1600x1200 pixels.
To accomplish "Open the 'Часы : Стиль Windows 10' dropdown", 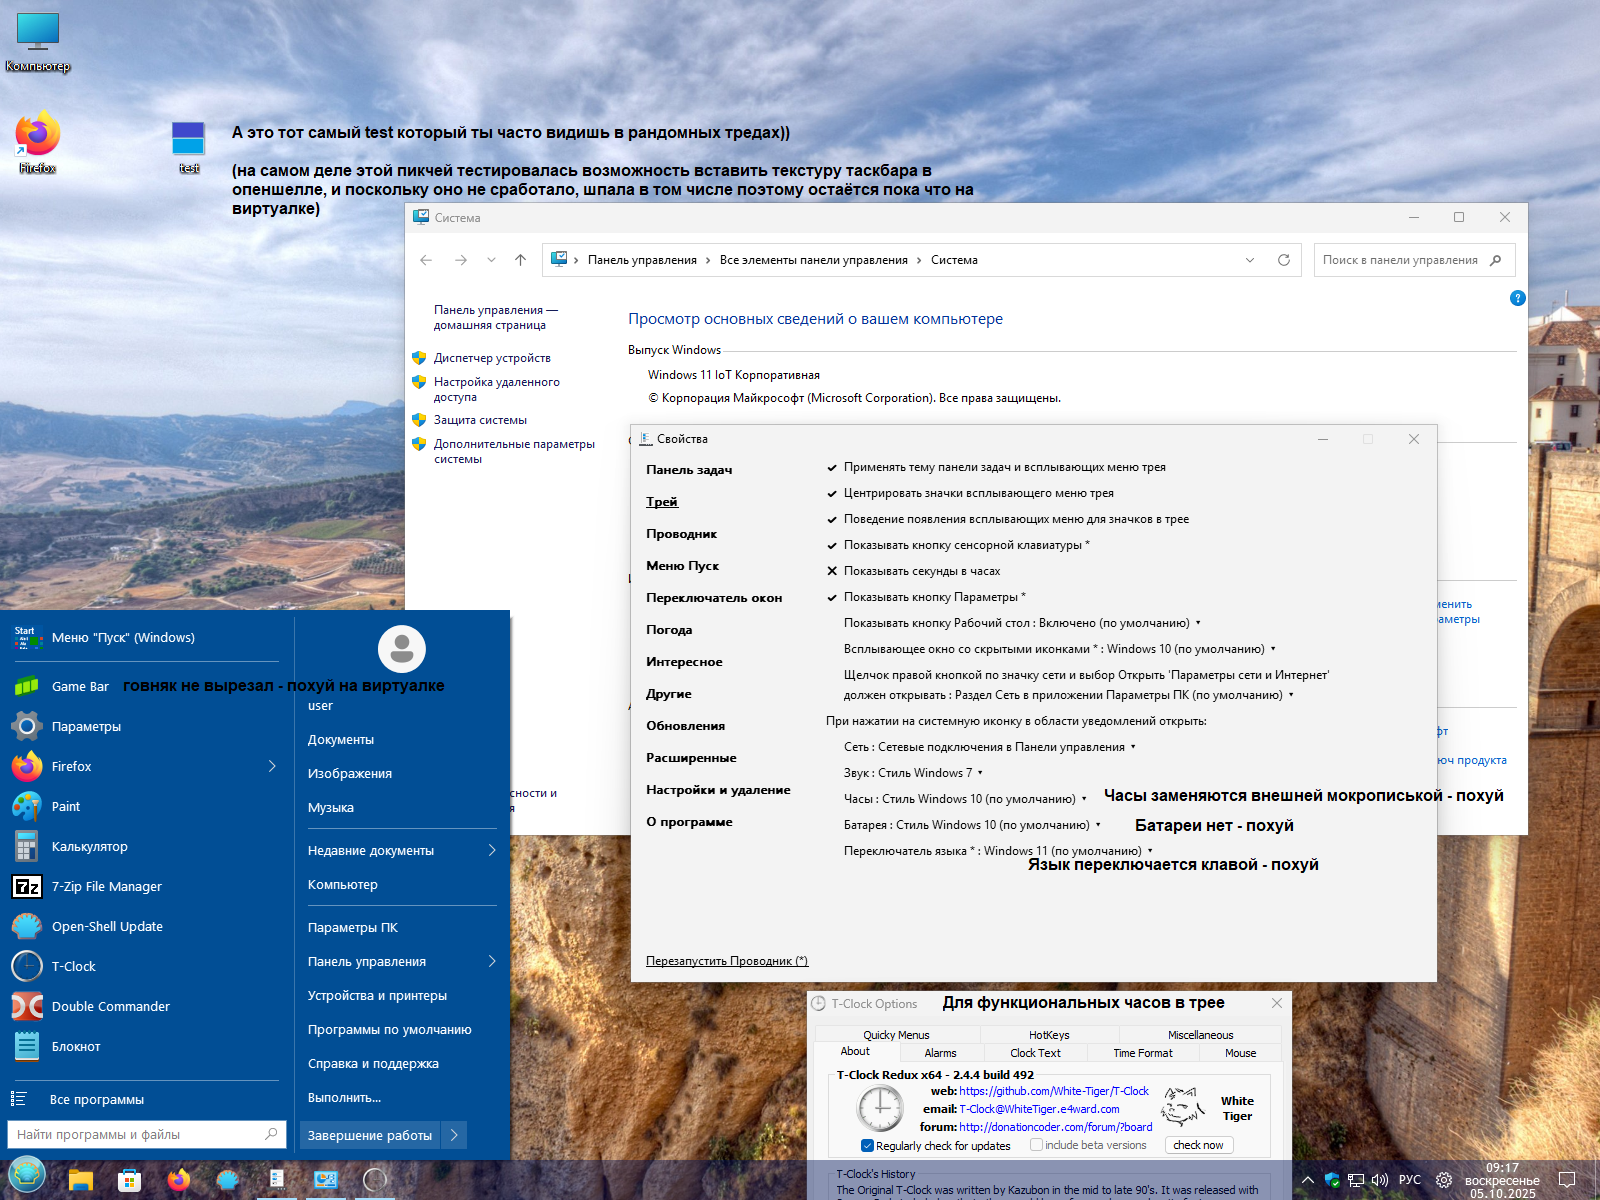I will click(x=965, y=799).
